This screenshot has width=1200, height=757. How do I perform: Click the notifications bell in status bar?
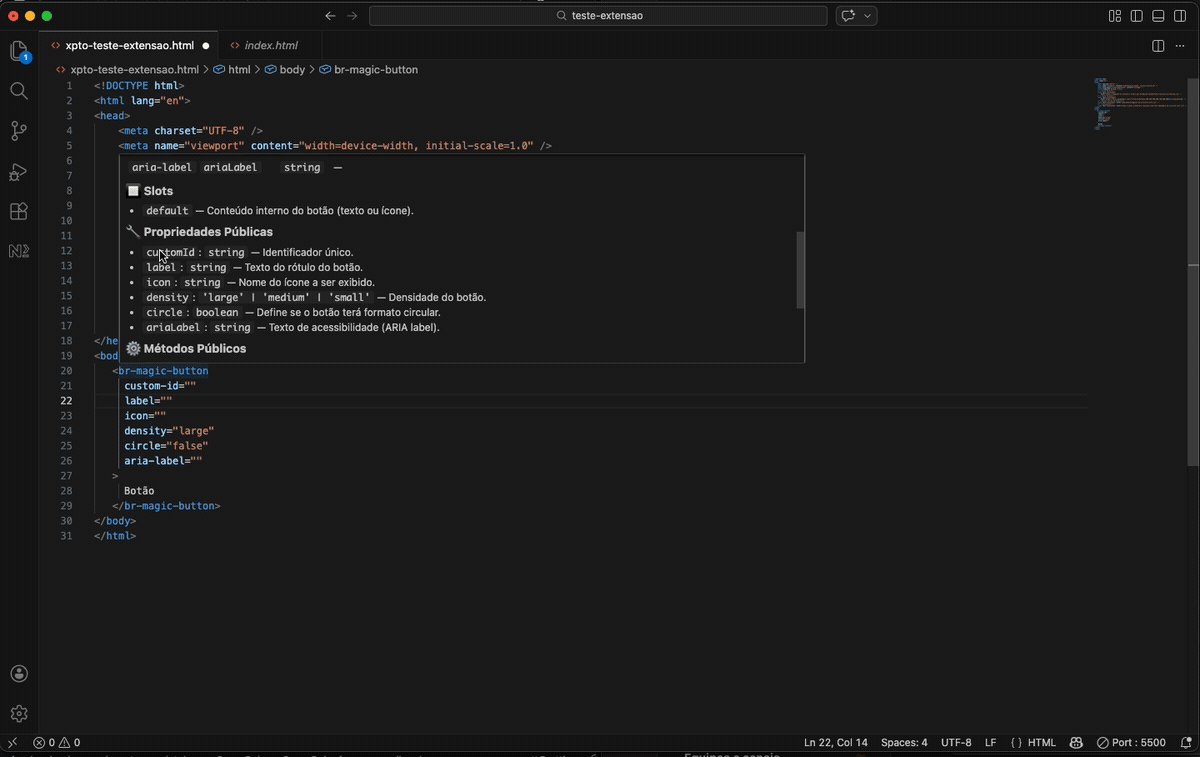pyautogui.click(x=1186, y=743)
